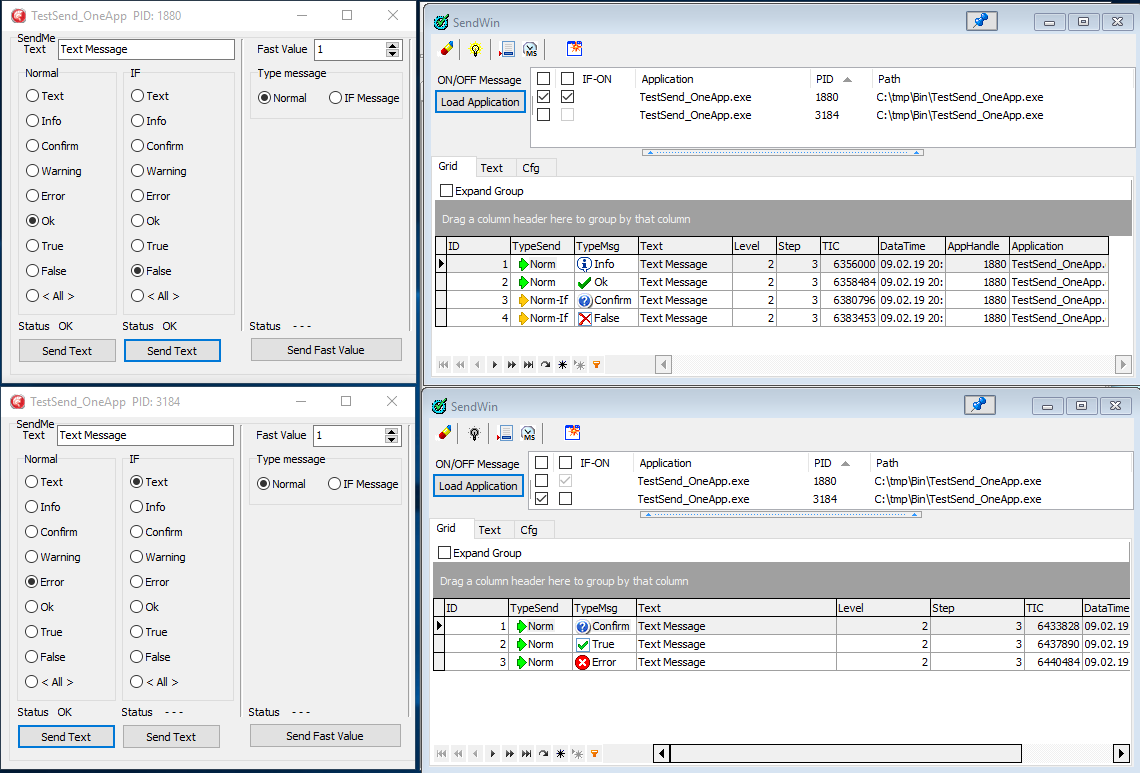Open the Text tab in the bottom SendWin

point(490,530)
